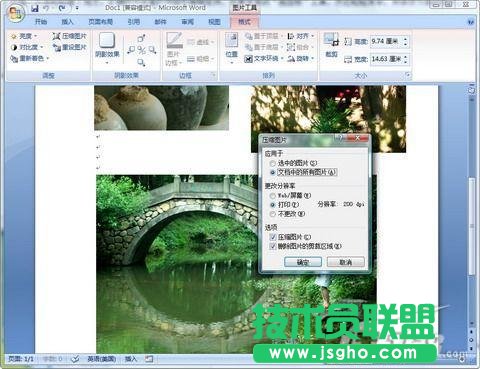Click the nudge shadow left icon

pyautogui.click(x=131, y=50)
